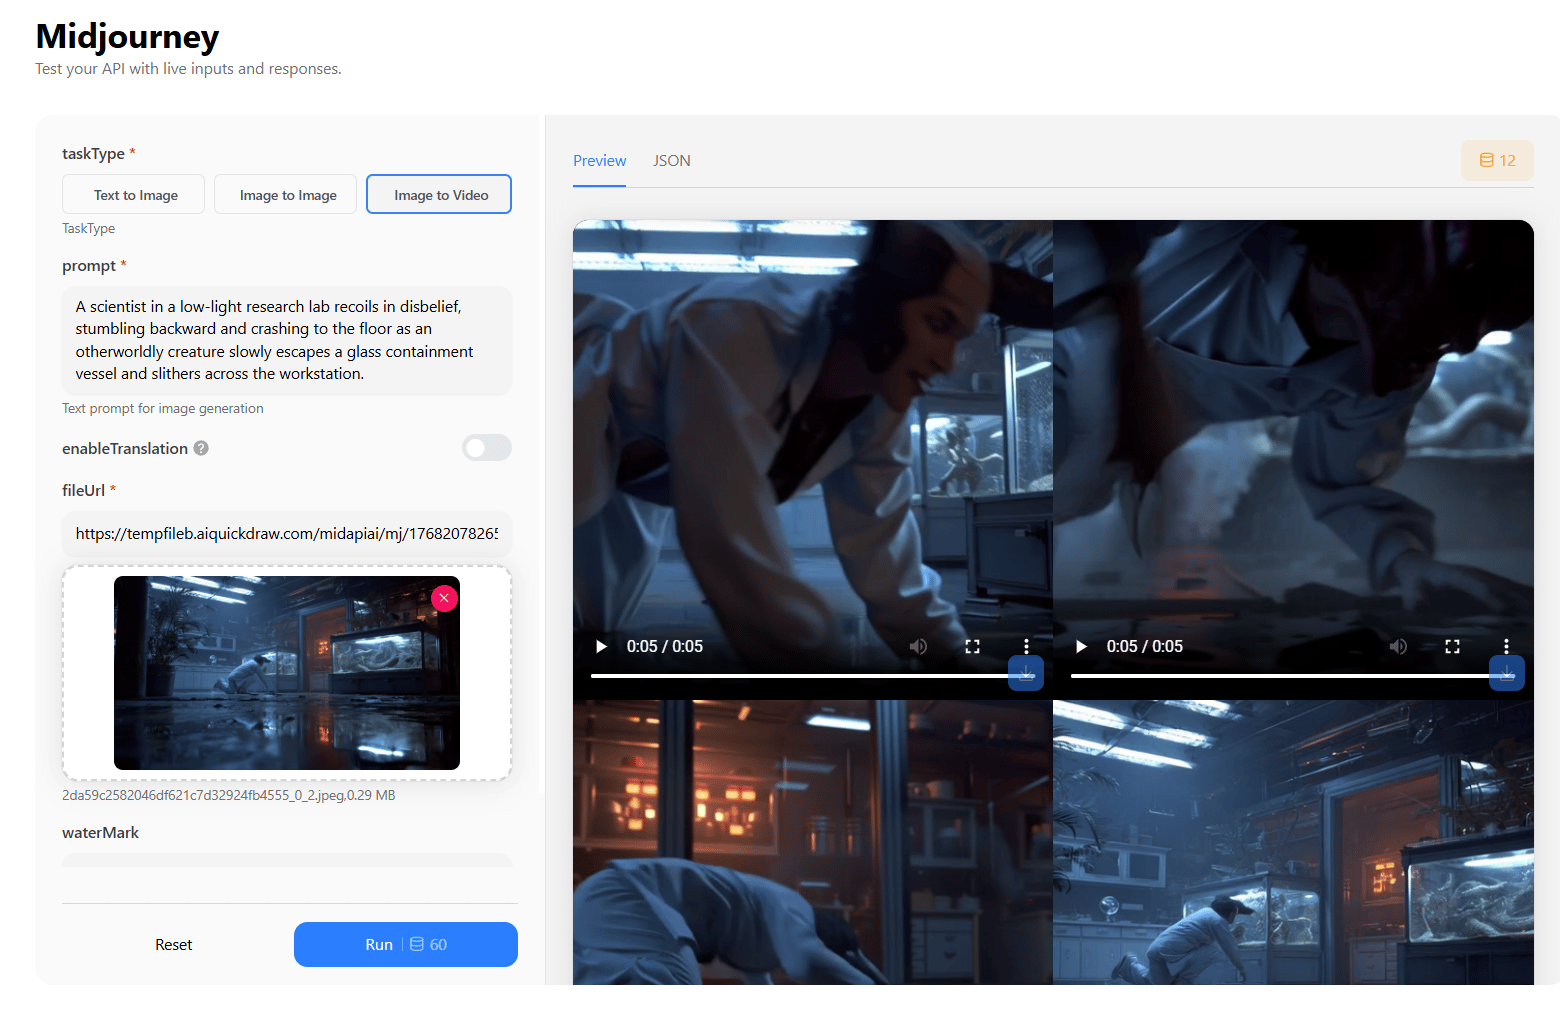Open more options on top-right video

click(1506, 646)
